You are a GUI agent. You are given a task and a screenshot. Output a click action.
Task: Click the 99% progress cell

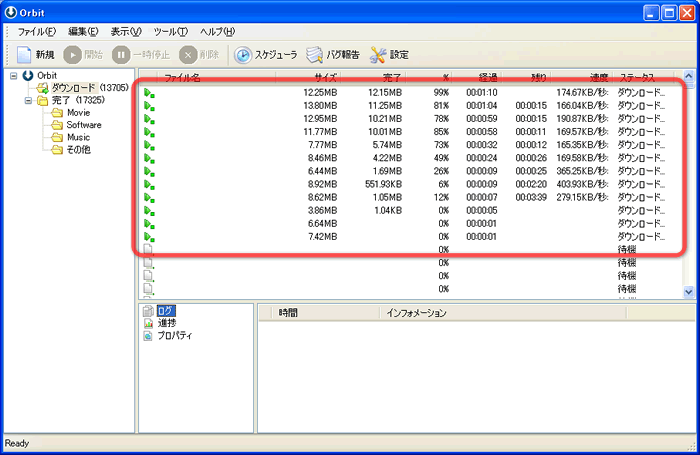(x=441, y=92)
